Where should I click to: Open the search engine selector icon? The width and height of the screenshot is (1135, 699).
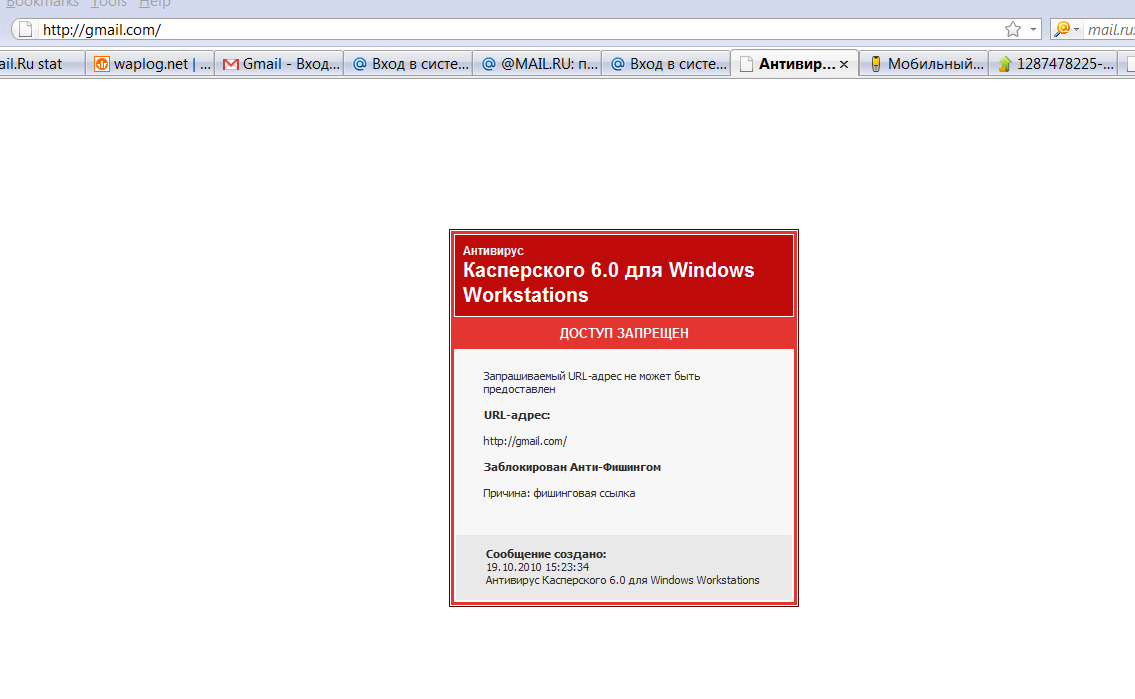(x=1066, y=29)
